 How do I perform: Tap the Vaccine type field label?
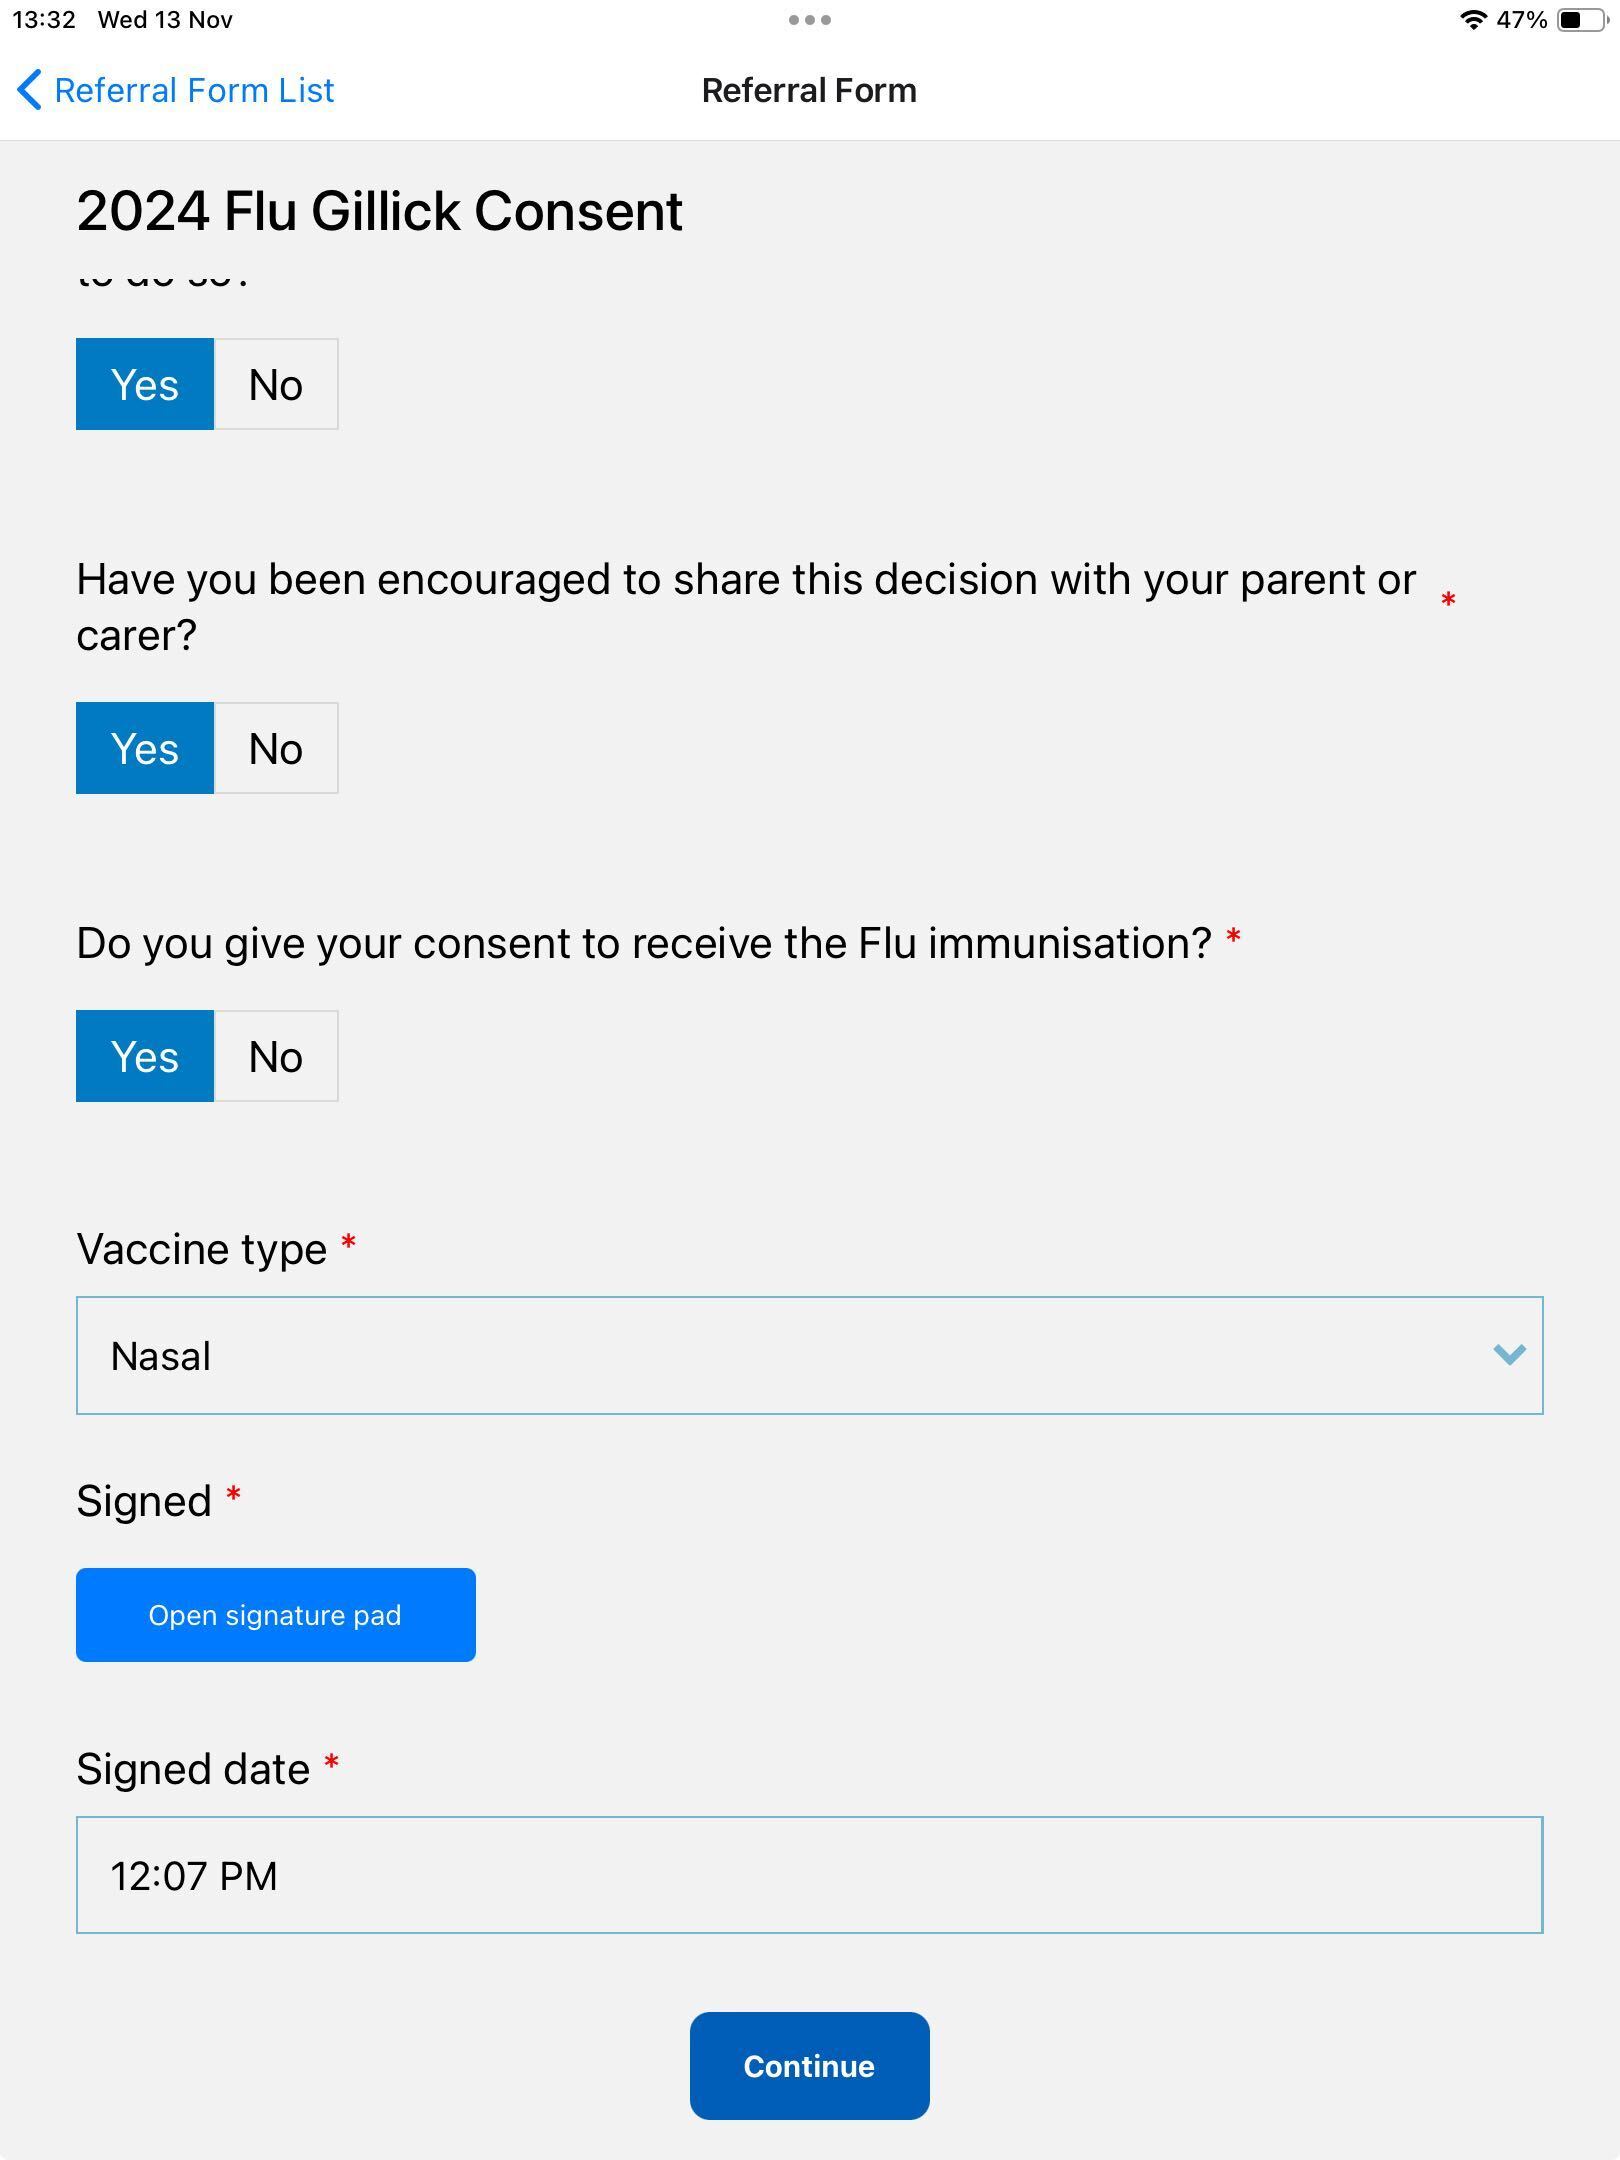[x=202, y=1249]
